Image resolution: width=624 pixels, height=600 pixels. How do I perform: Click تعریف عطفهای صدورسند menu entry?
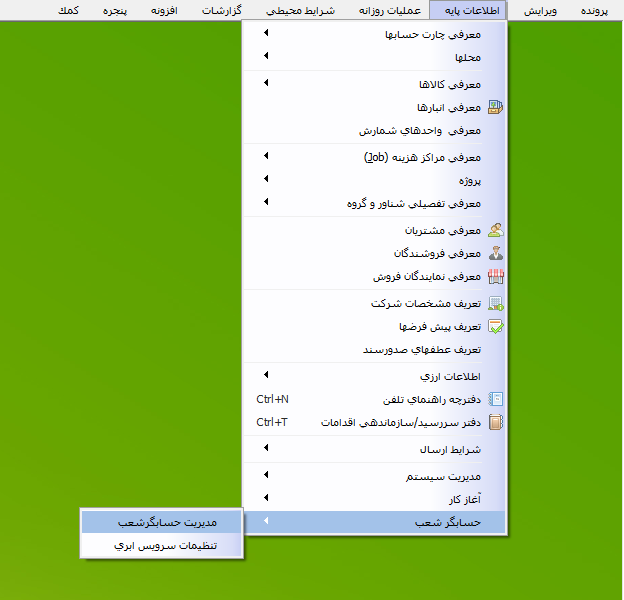click(425, 349)
